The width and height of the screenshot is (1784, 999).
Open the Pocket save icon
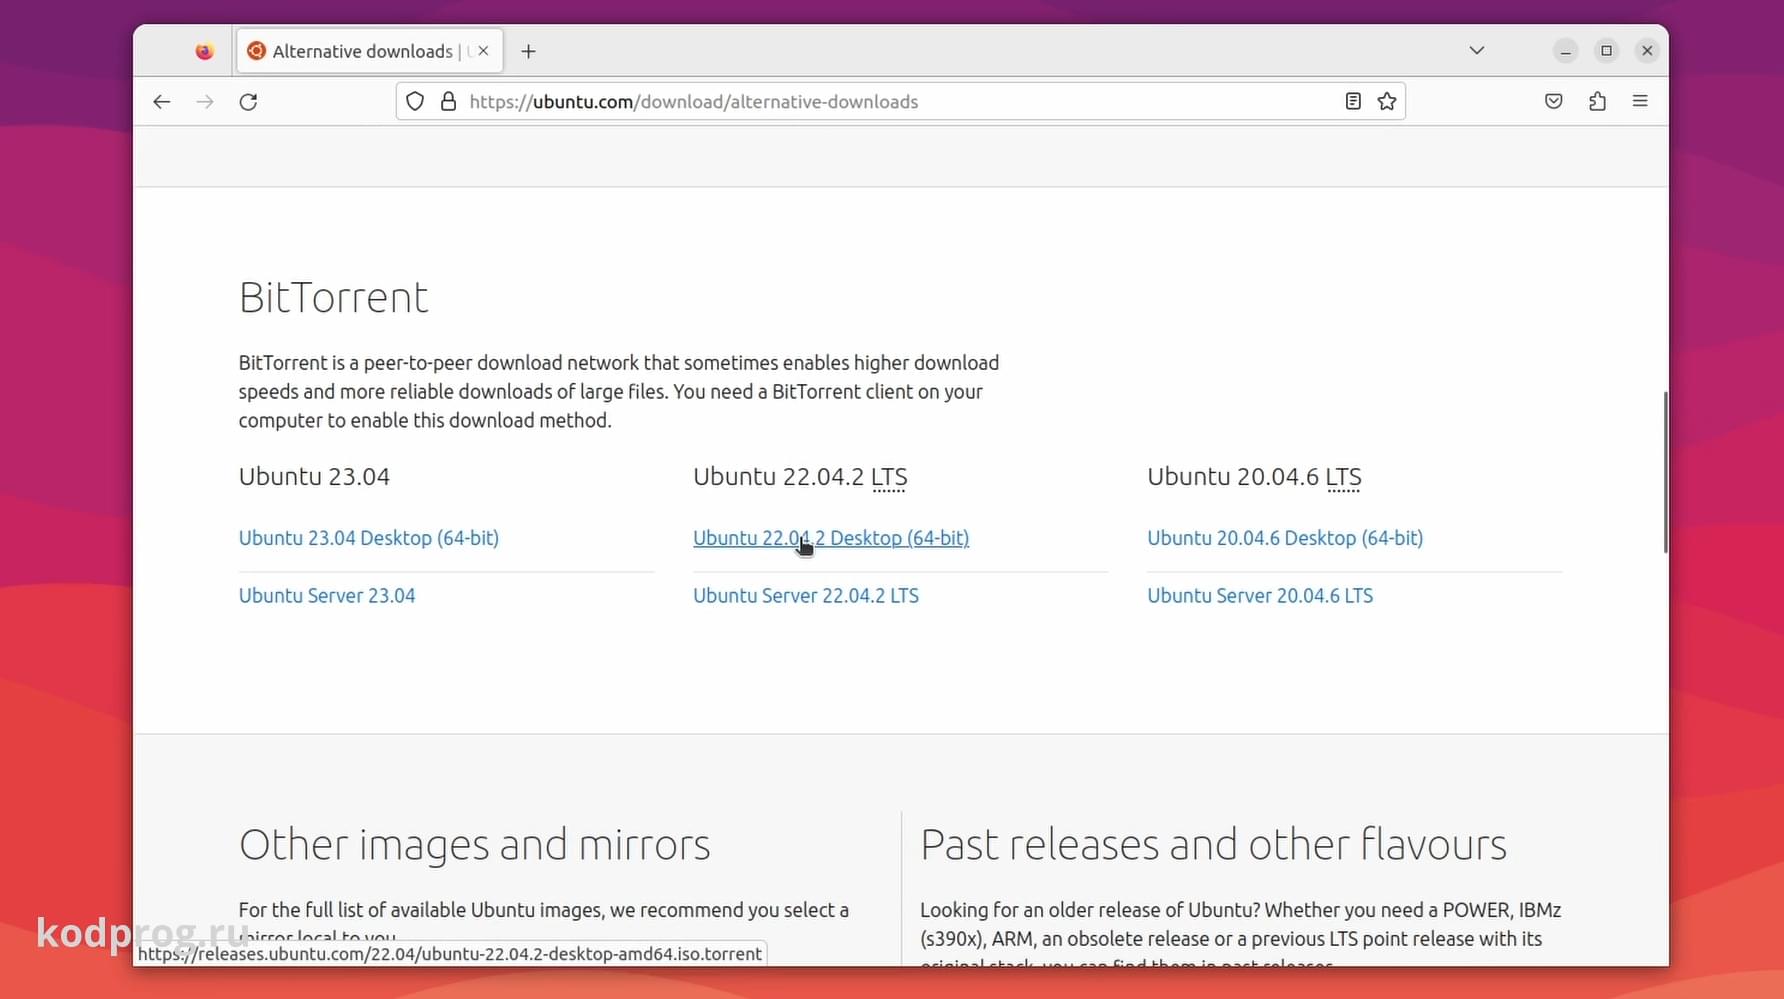[x=1554, y=101]
